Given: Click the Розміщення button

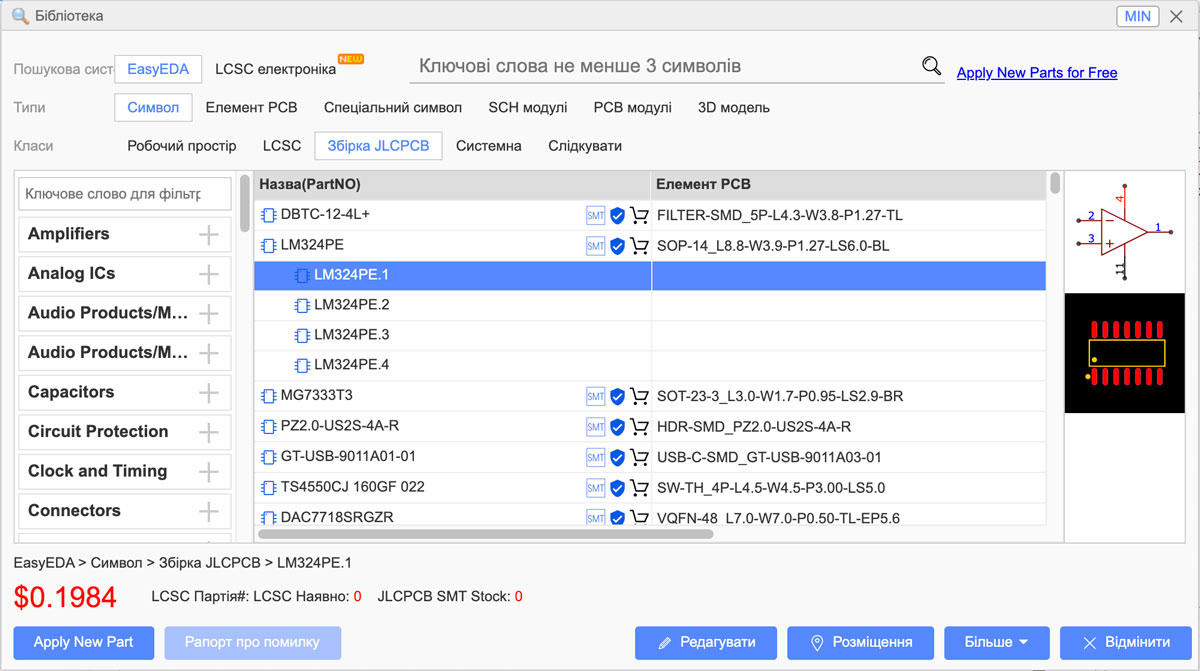Looking at the screenshot, I should tap(861, 642).
